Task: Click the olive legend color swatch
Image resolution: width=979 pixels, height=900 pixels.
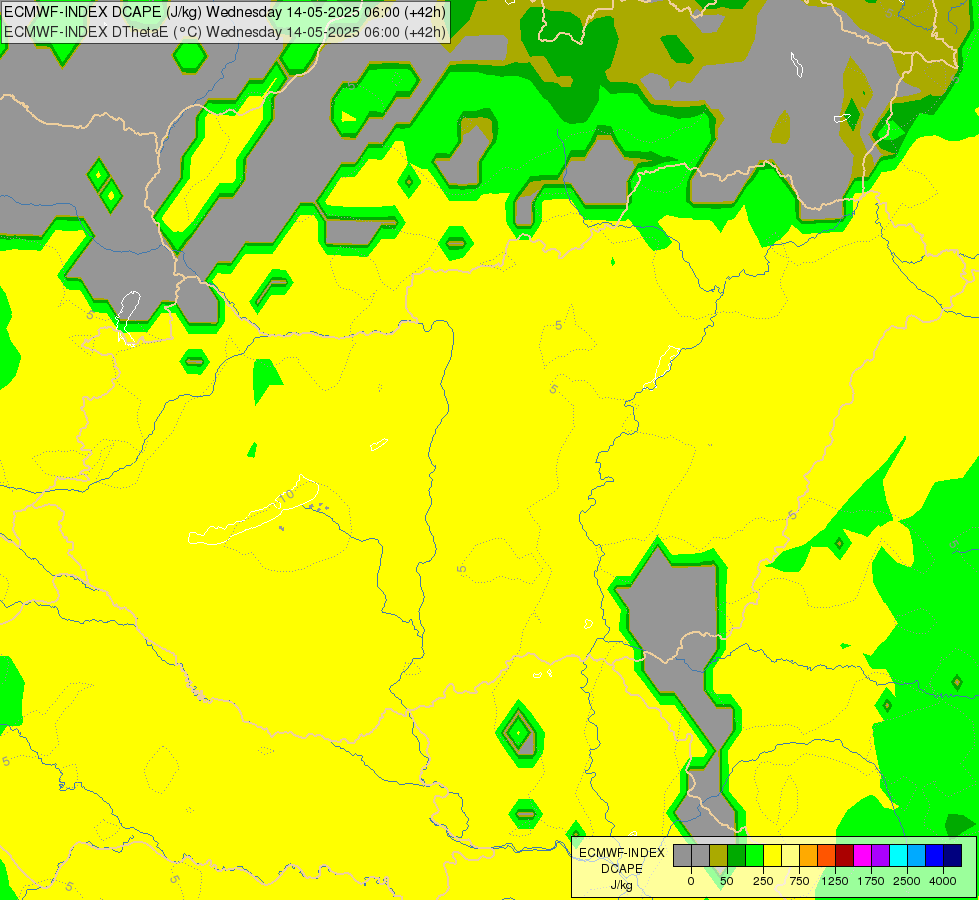Action: coord(719,856)
